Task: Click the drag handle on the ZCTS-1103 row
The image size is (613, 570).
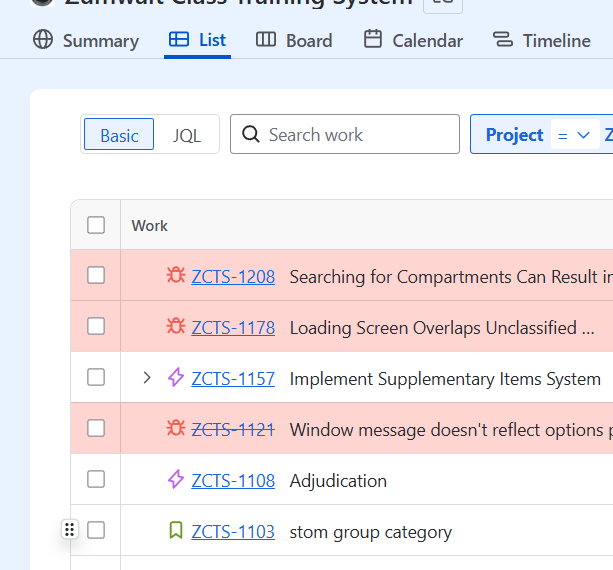Action: [x=69, y=530]
